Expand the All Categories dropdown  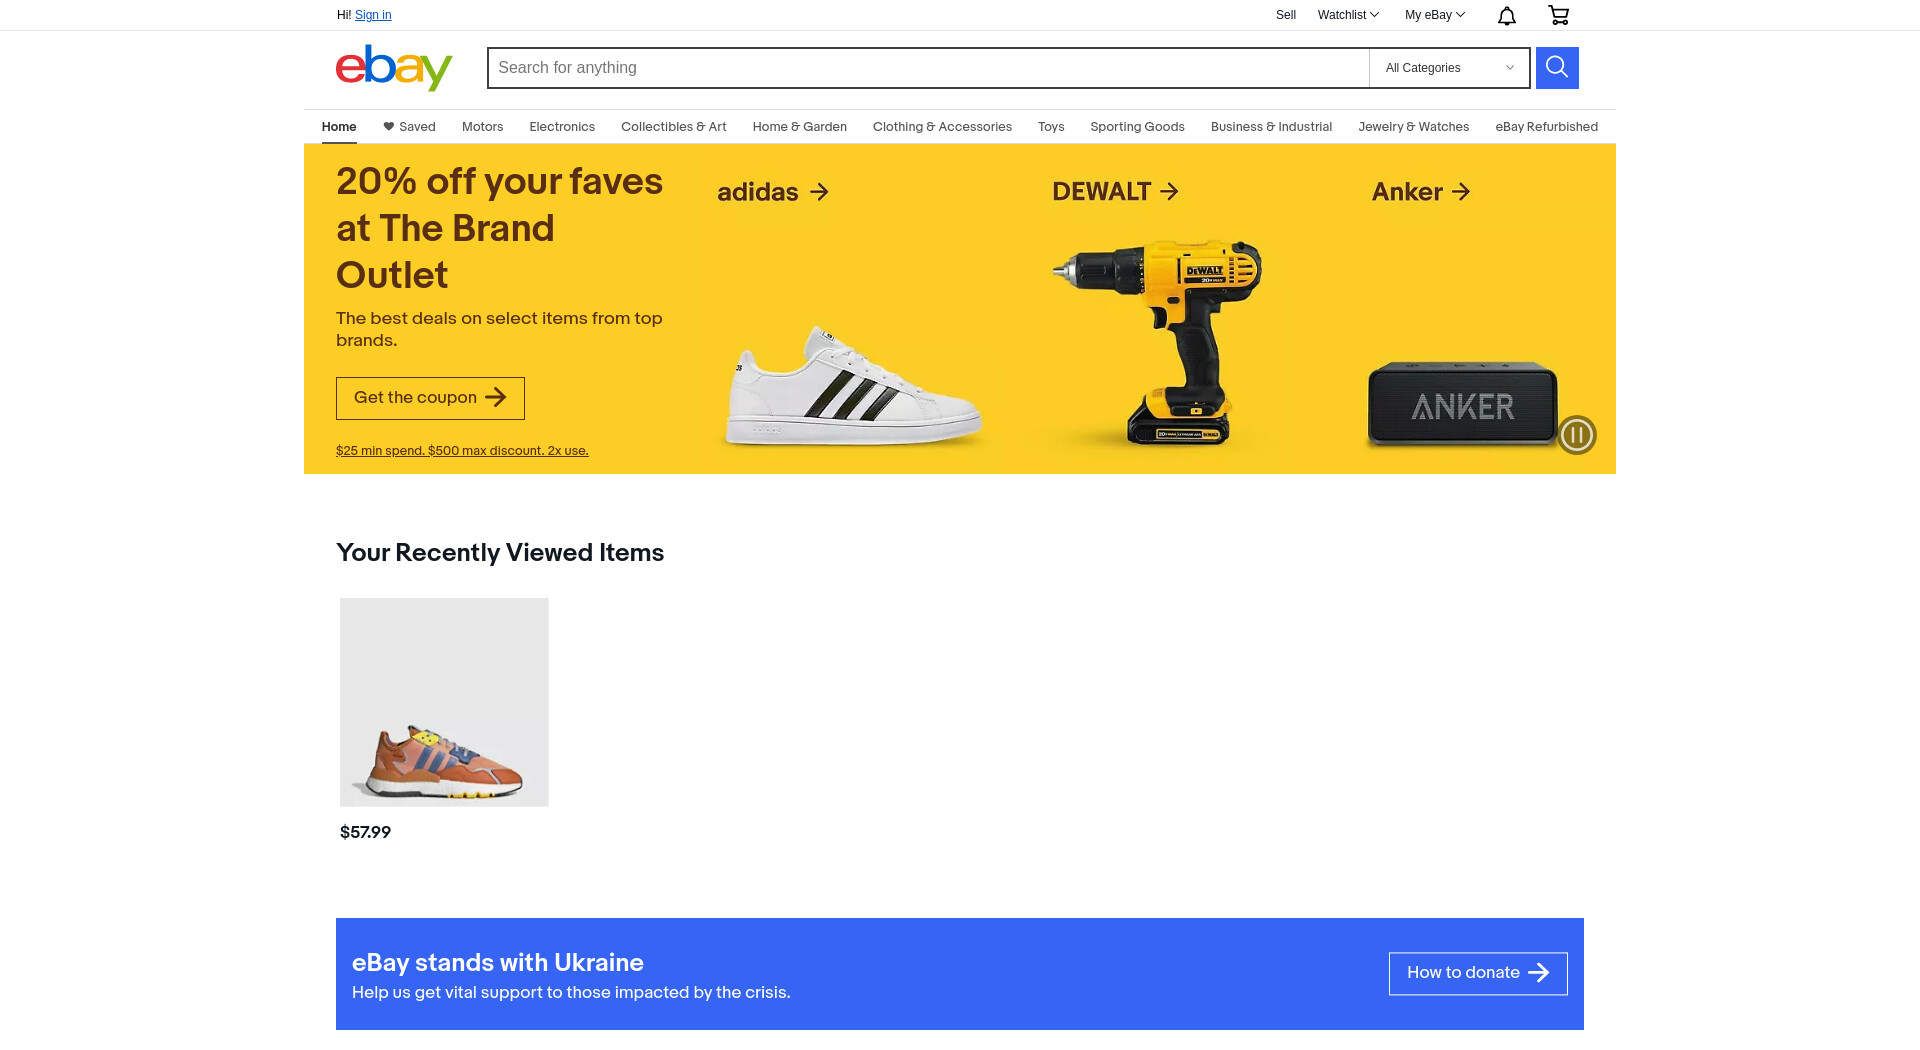click(1449, 68)
